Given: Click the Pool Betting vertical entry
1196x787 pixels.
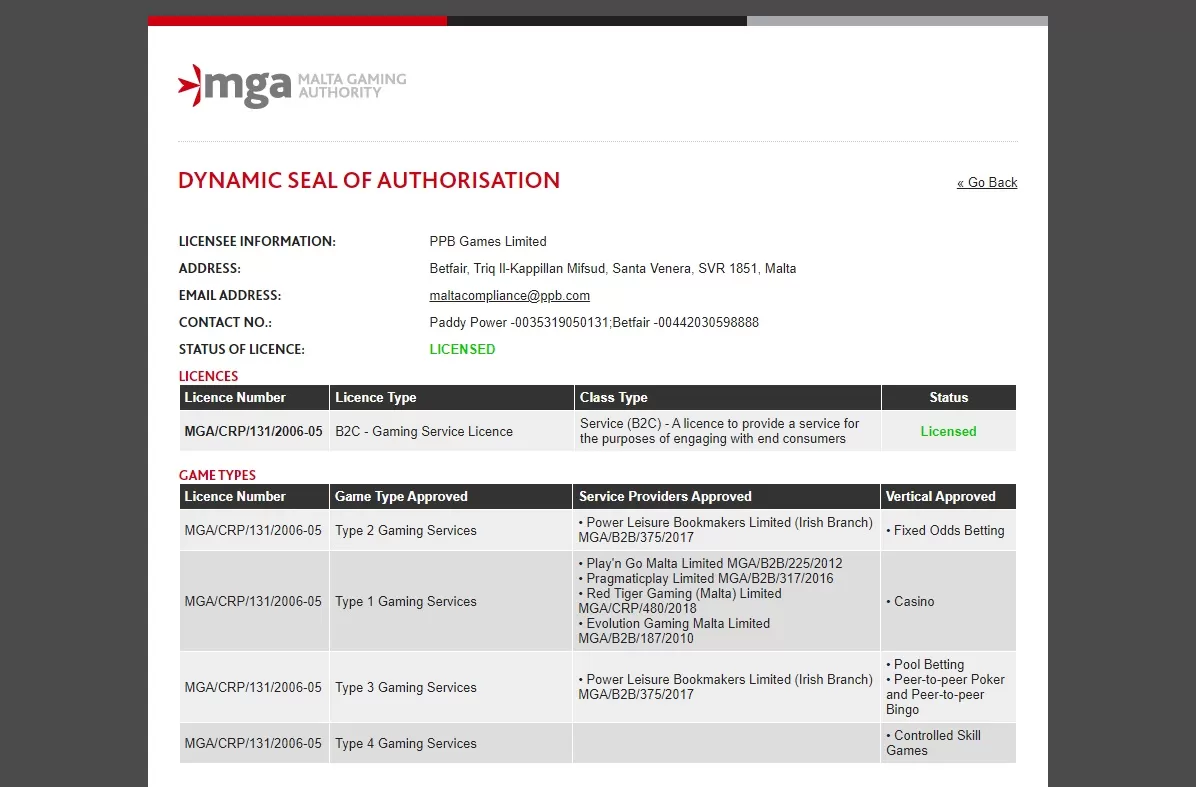Looking at the screenshot, I should (925, 664).
